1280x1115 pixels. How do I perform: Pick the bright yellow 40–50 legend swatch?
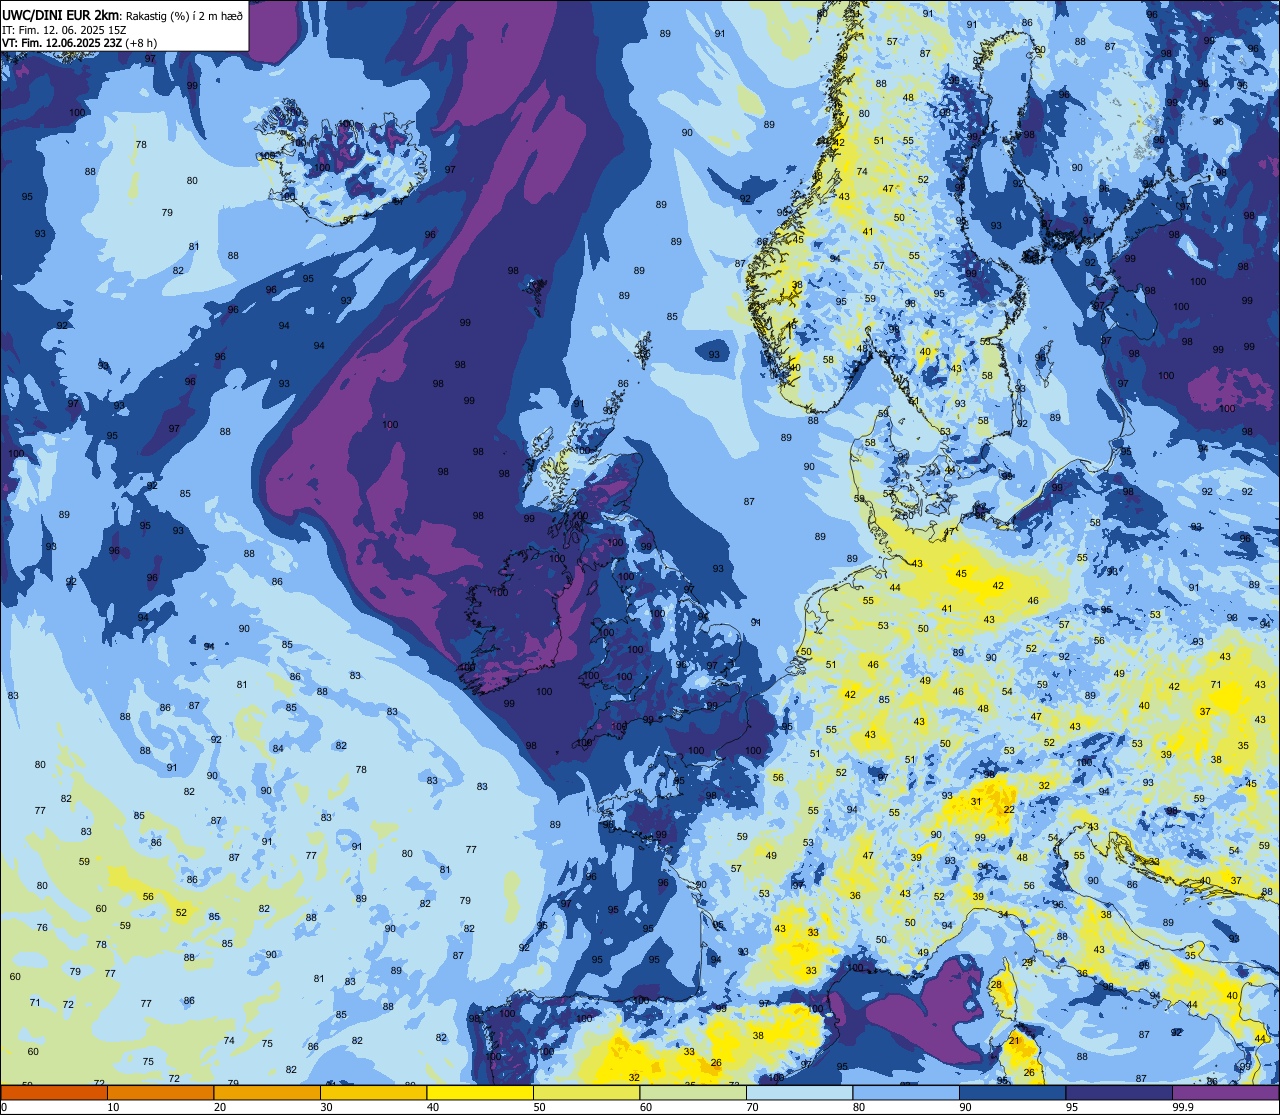(x=480, y=1093)
